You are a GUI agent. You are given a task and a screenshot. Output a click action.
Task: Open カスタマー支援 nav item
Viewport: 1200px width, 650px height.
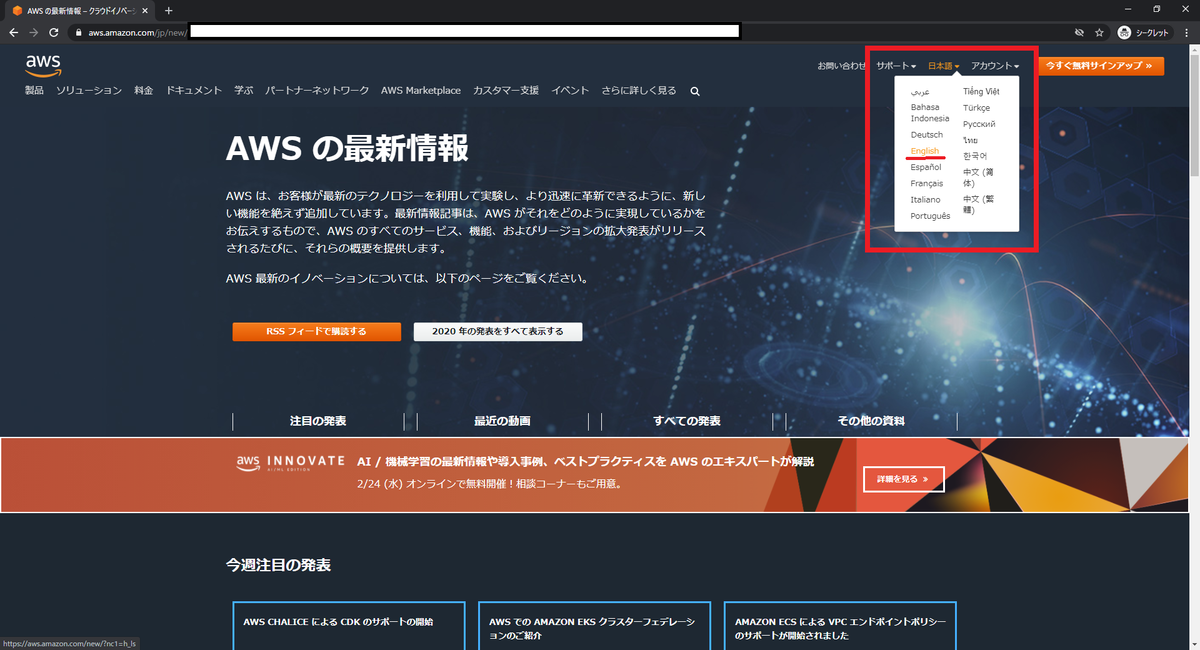pyautogui.click(x=506, y=91)
